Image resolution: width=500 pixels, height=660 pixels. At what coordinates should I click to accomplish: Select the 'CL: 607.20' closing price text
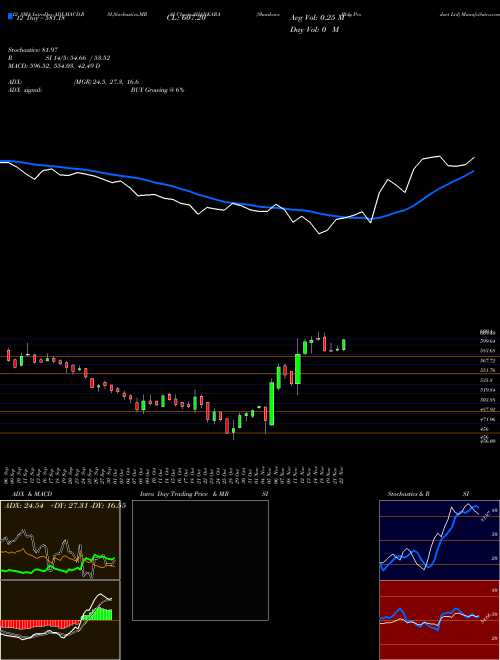(x=188, y=17)
